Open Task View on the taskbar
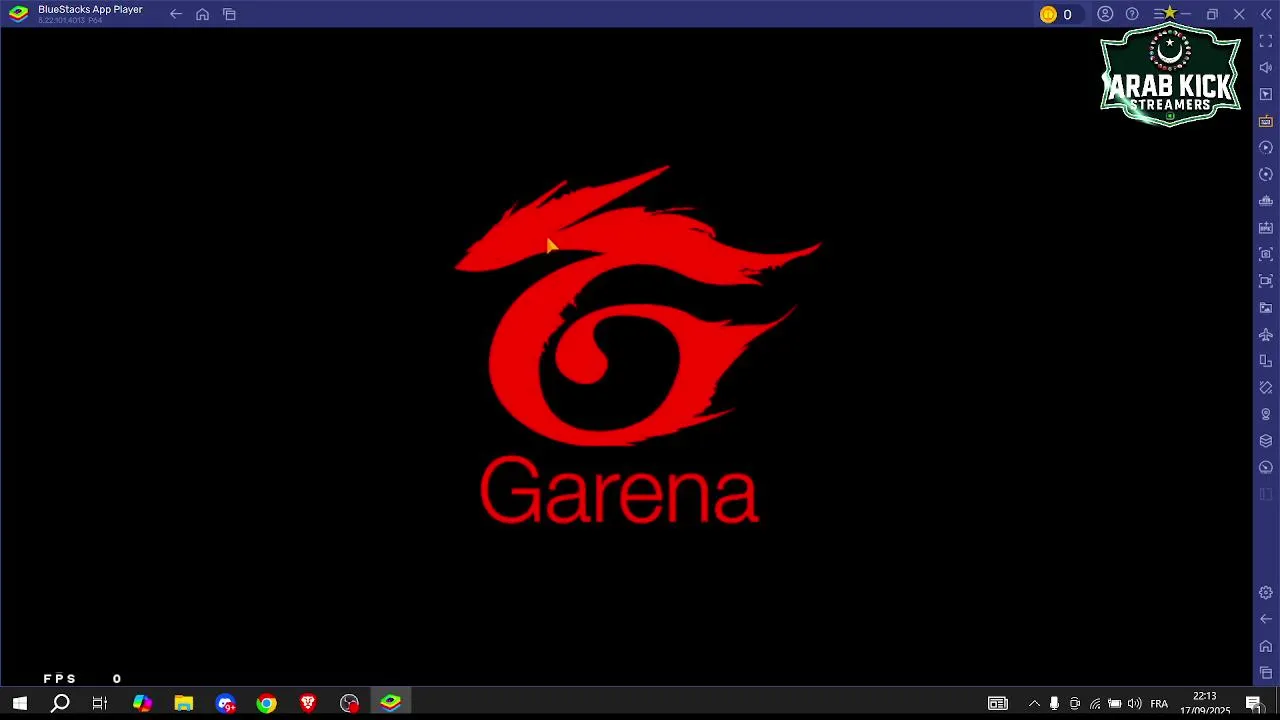The height and width of the screenshot is (720, 1280). click(100, 704)
